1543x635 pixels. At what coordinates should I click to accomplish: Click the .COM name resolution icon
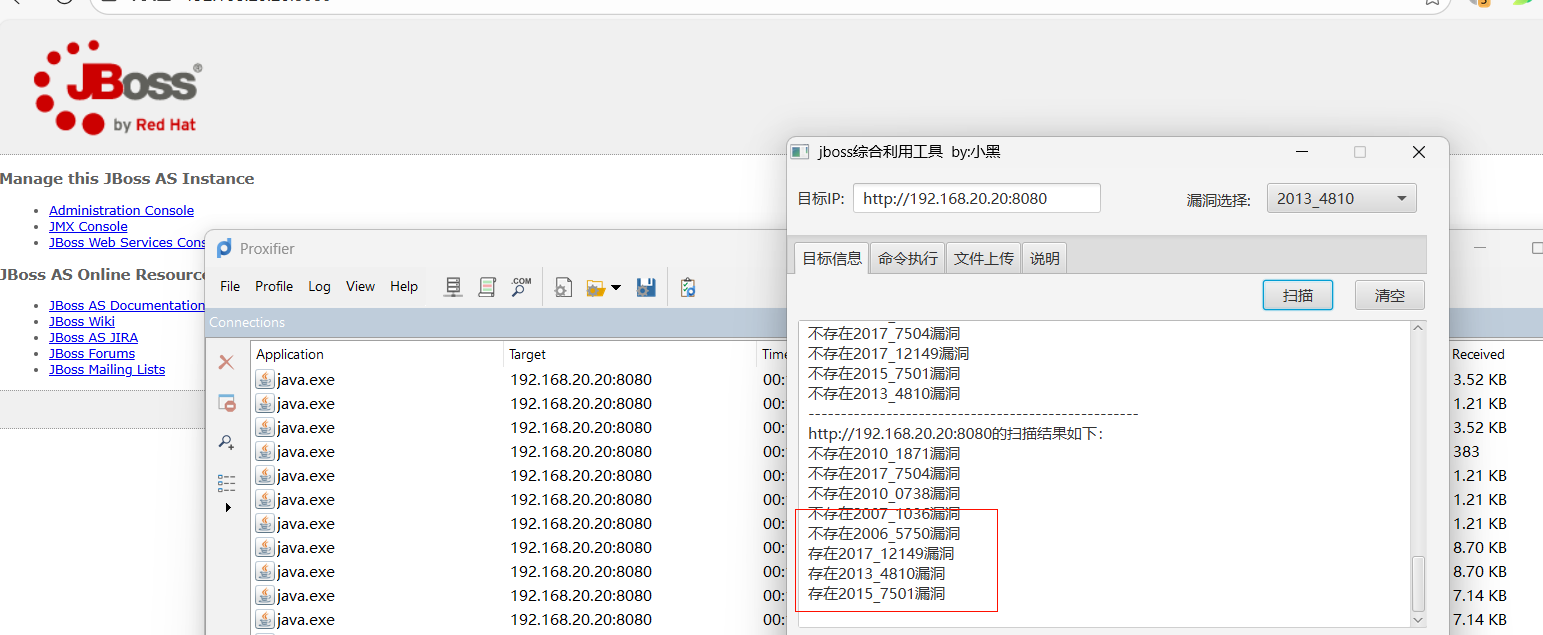(521, 287)
